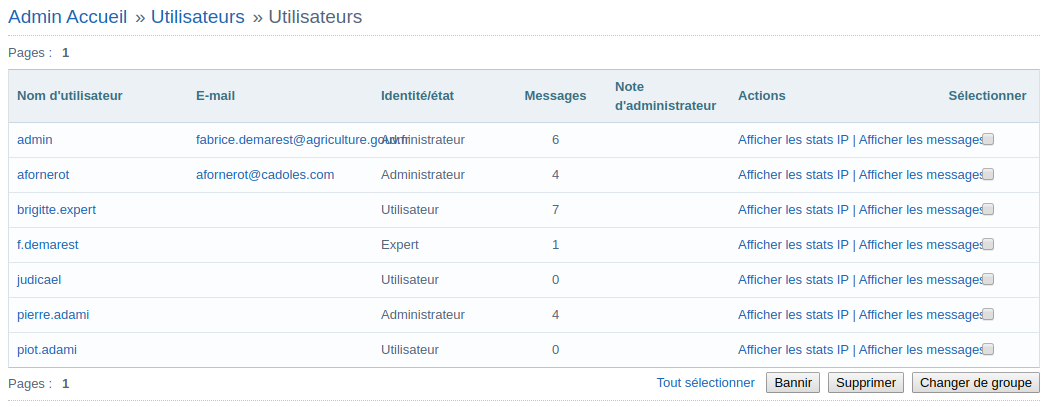The width and height of the screenshot is (1051, 407).
Task: Open IP stats for f.demarest
Action: 793,245
